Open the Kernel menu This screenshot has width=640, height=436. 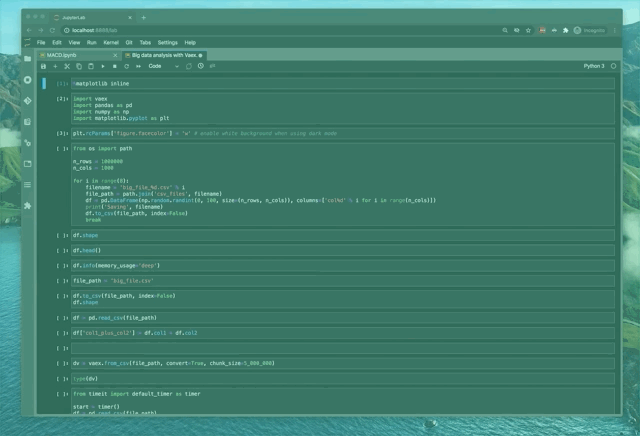(111, 43)
